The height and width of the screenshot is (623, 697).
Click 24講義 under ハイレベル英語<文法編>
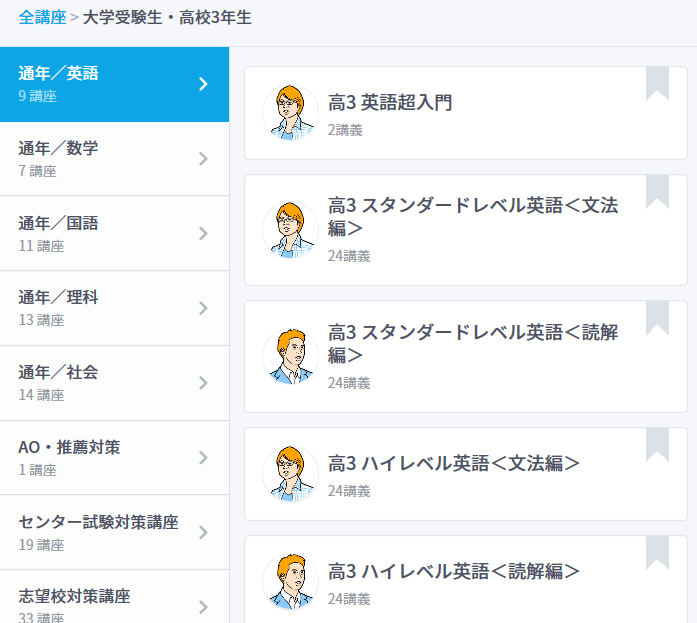[349, 491]
